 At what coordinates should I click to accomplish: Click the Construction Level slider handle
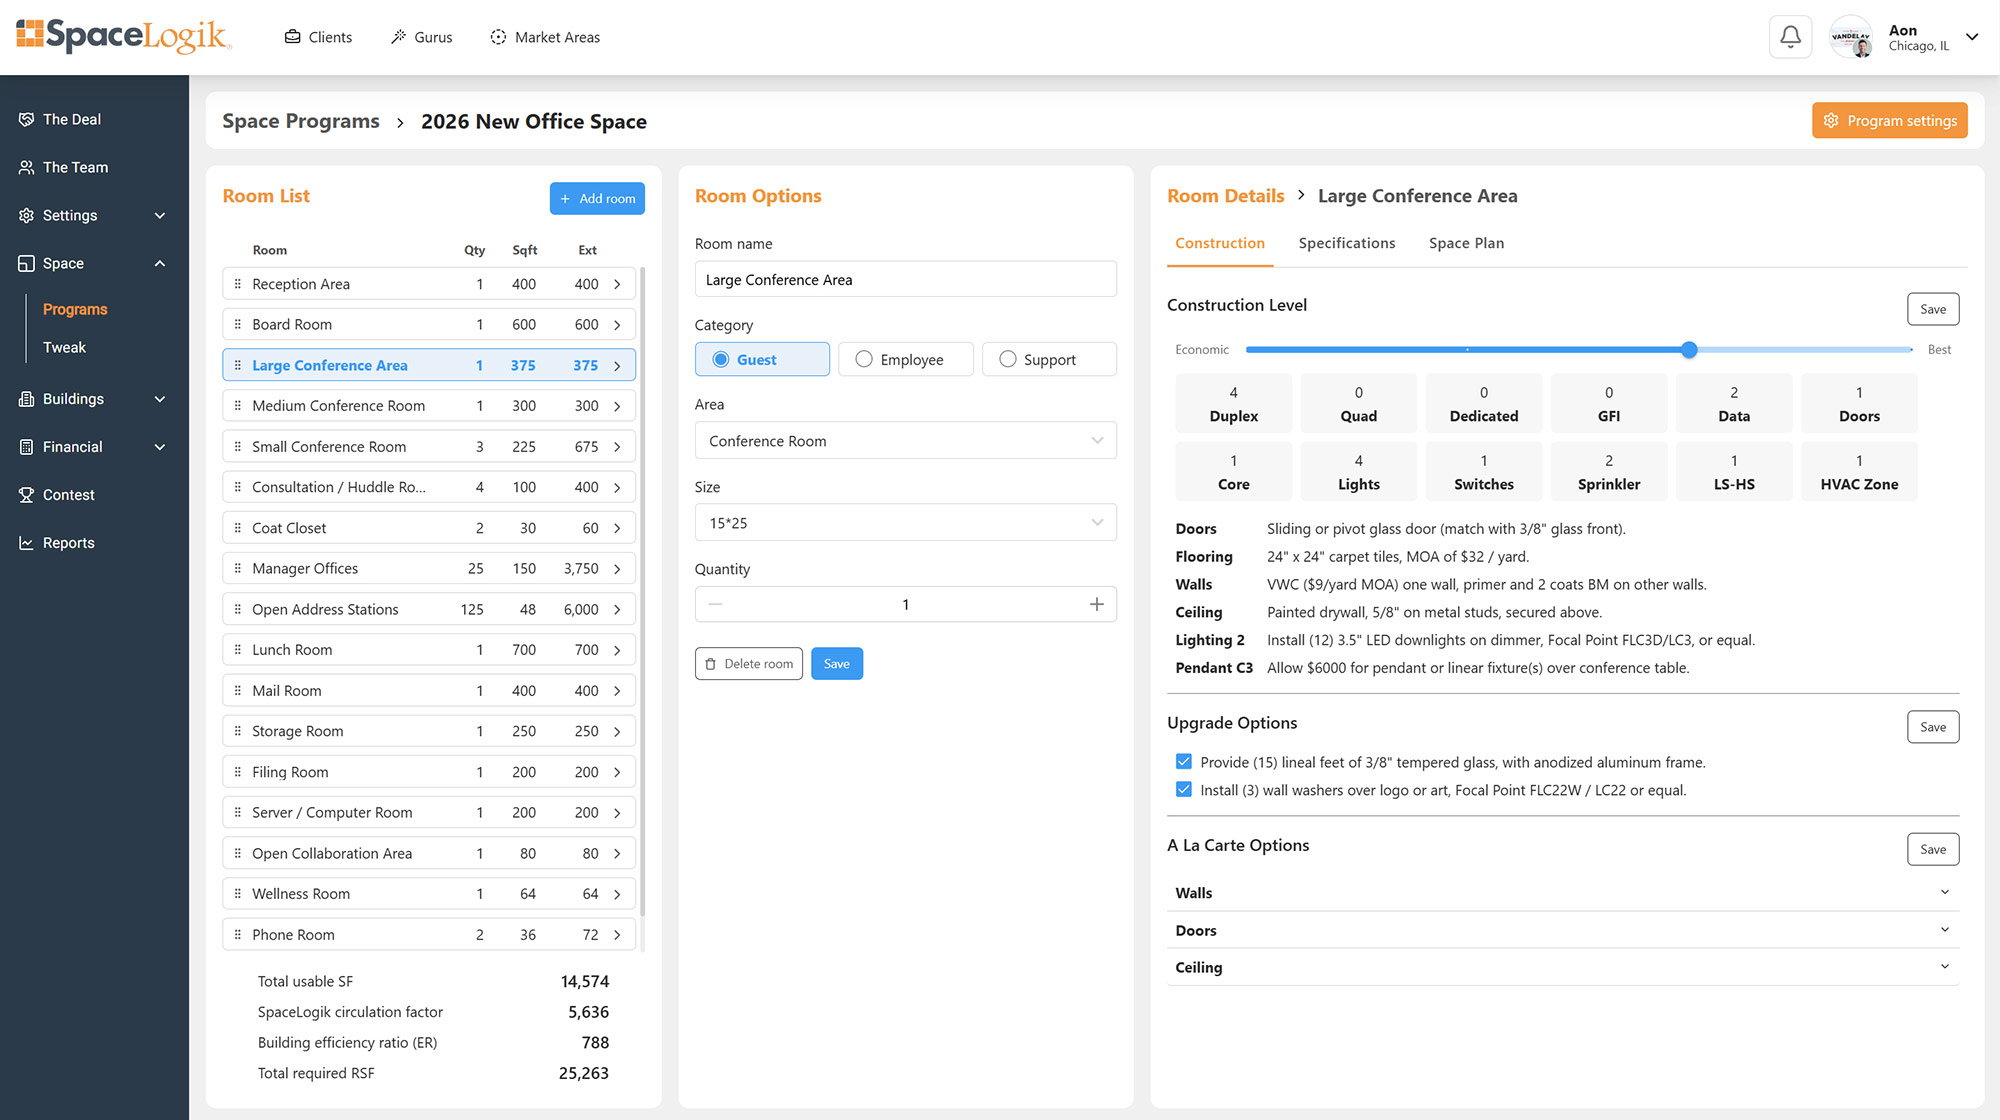pyautogui.click(x=1689, y=350)
